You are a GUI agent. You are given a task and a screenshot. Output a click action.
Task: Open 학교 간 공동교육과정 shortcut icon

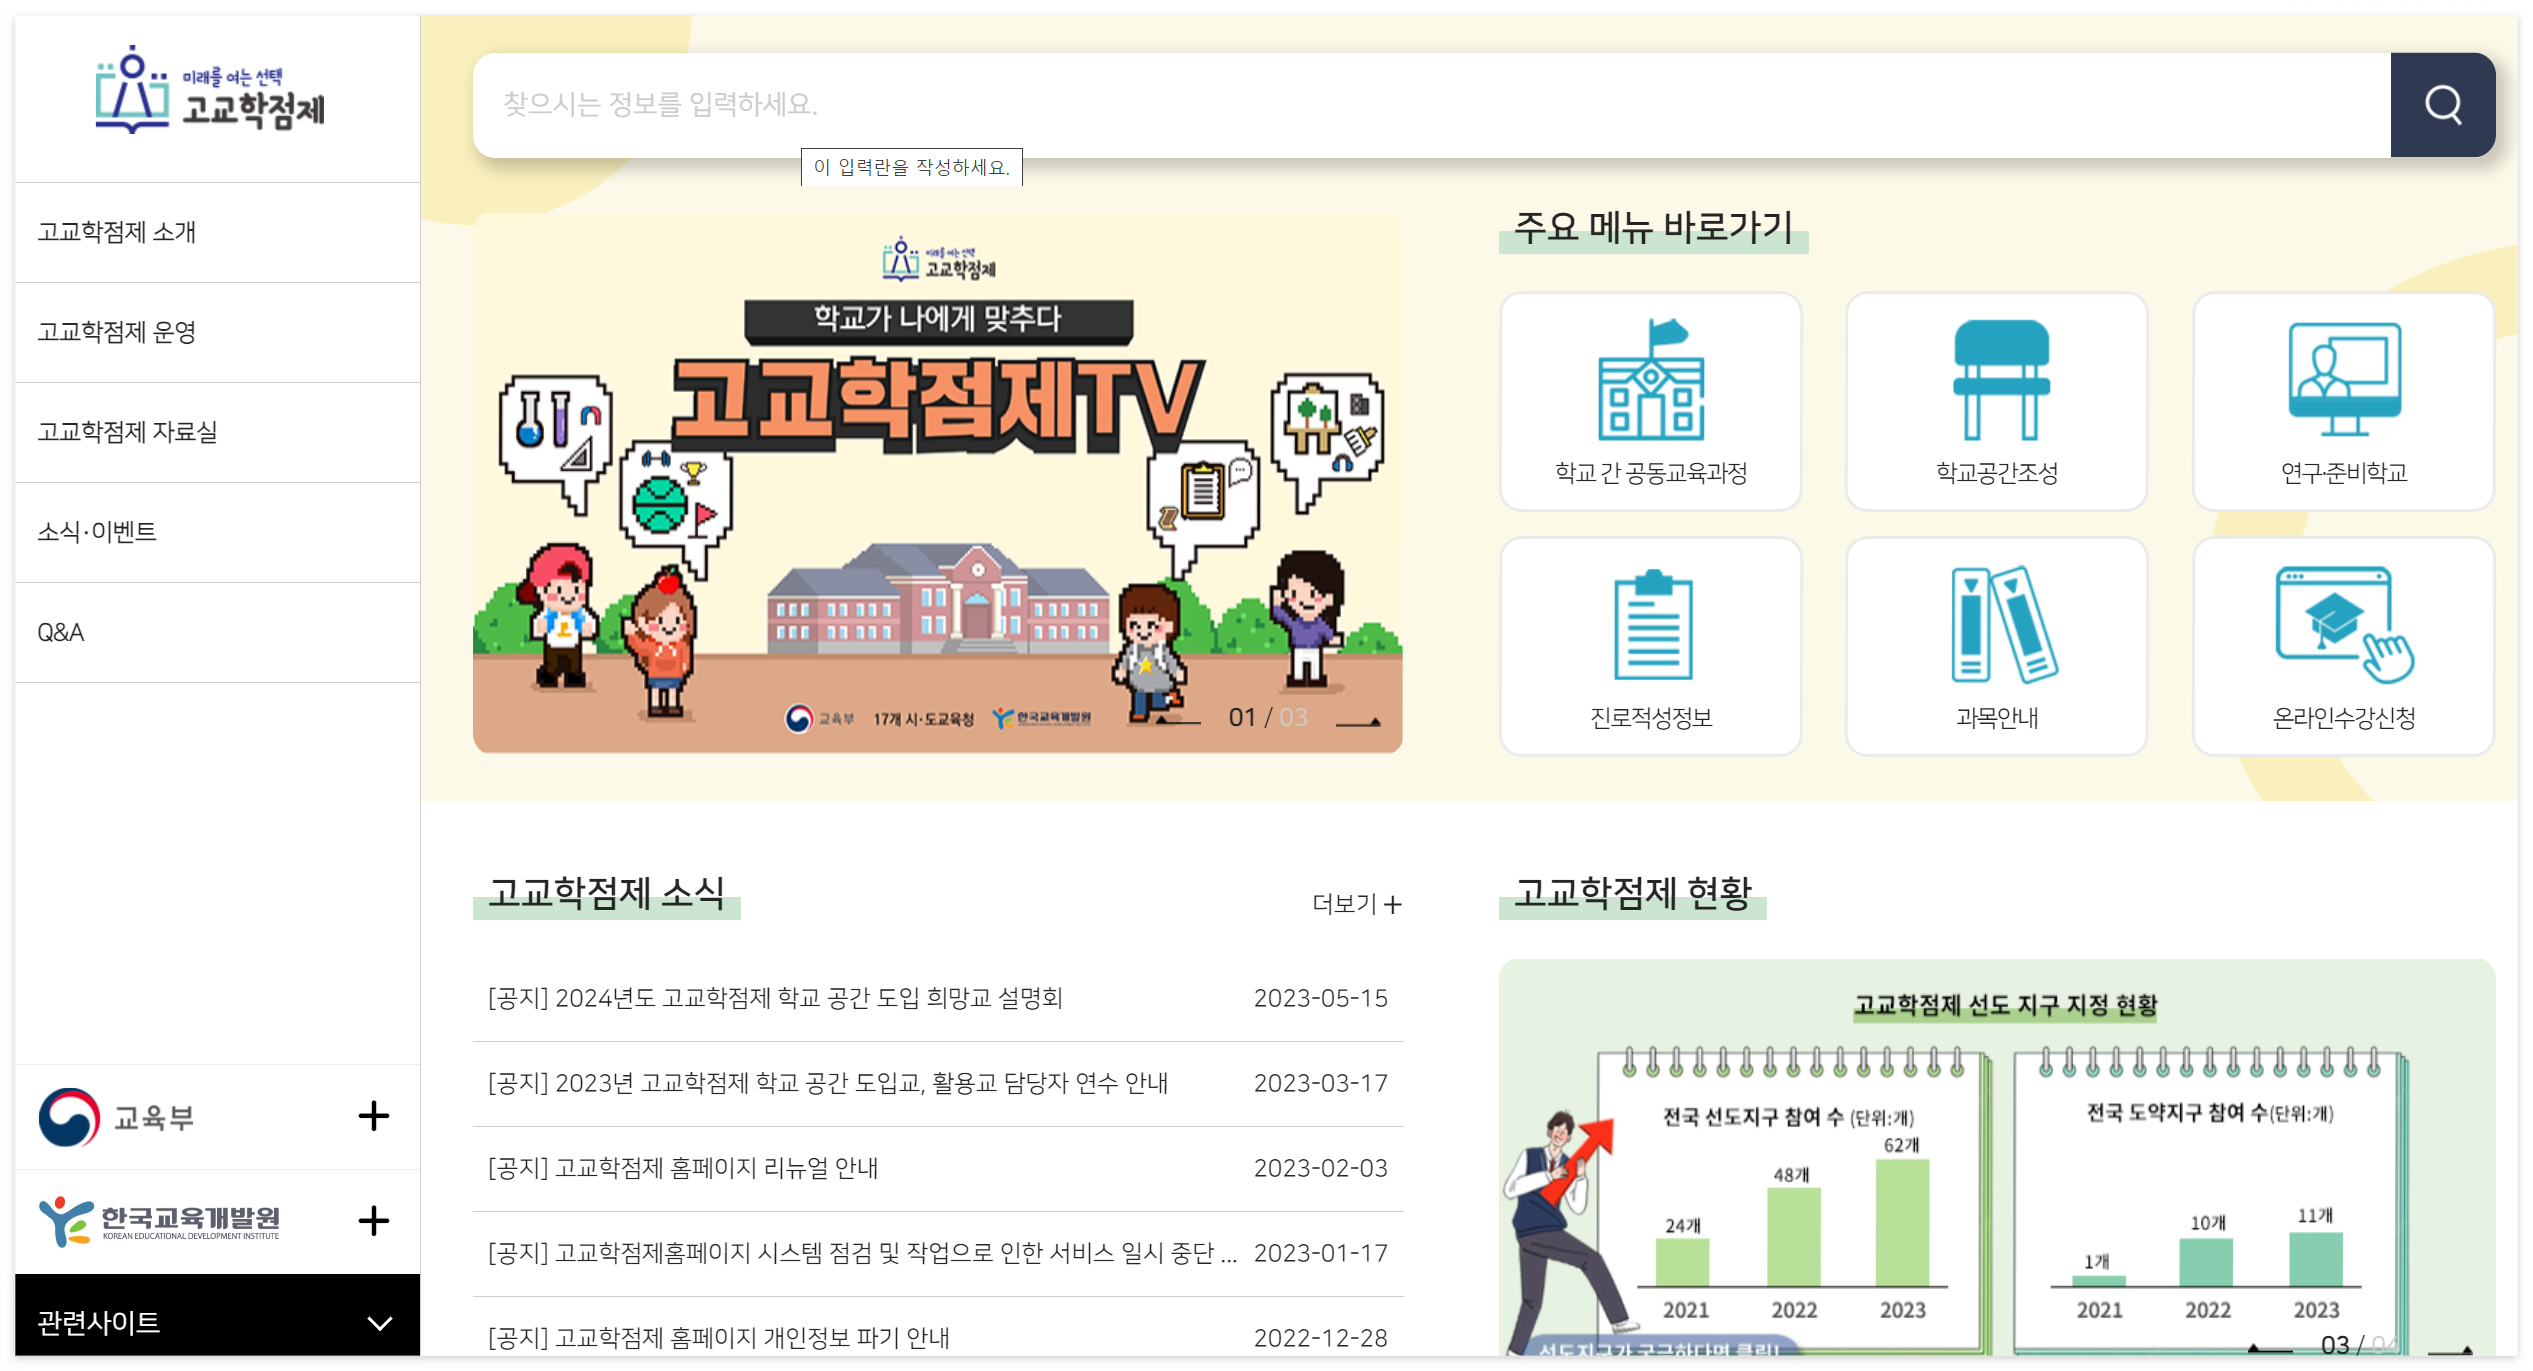pyautogui.click(x=1650, y=401)
